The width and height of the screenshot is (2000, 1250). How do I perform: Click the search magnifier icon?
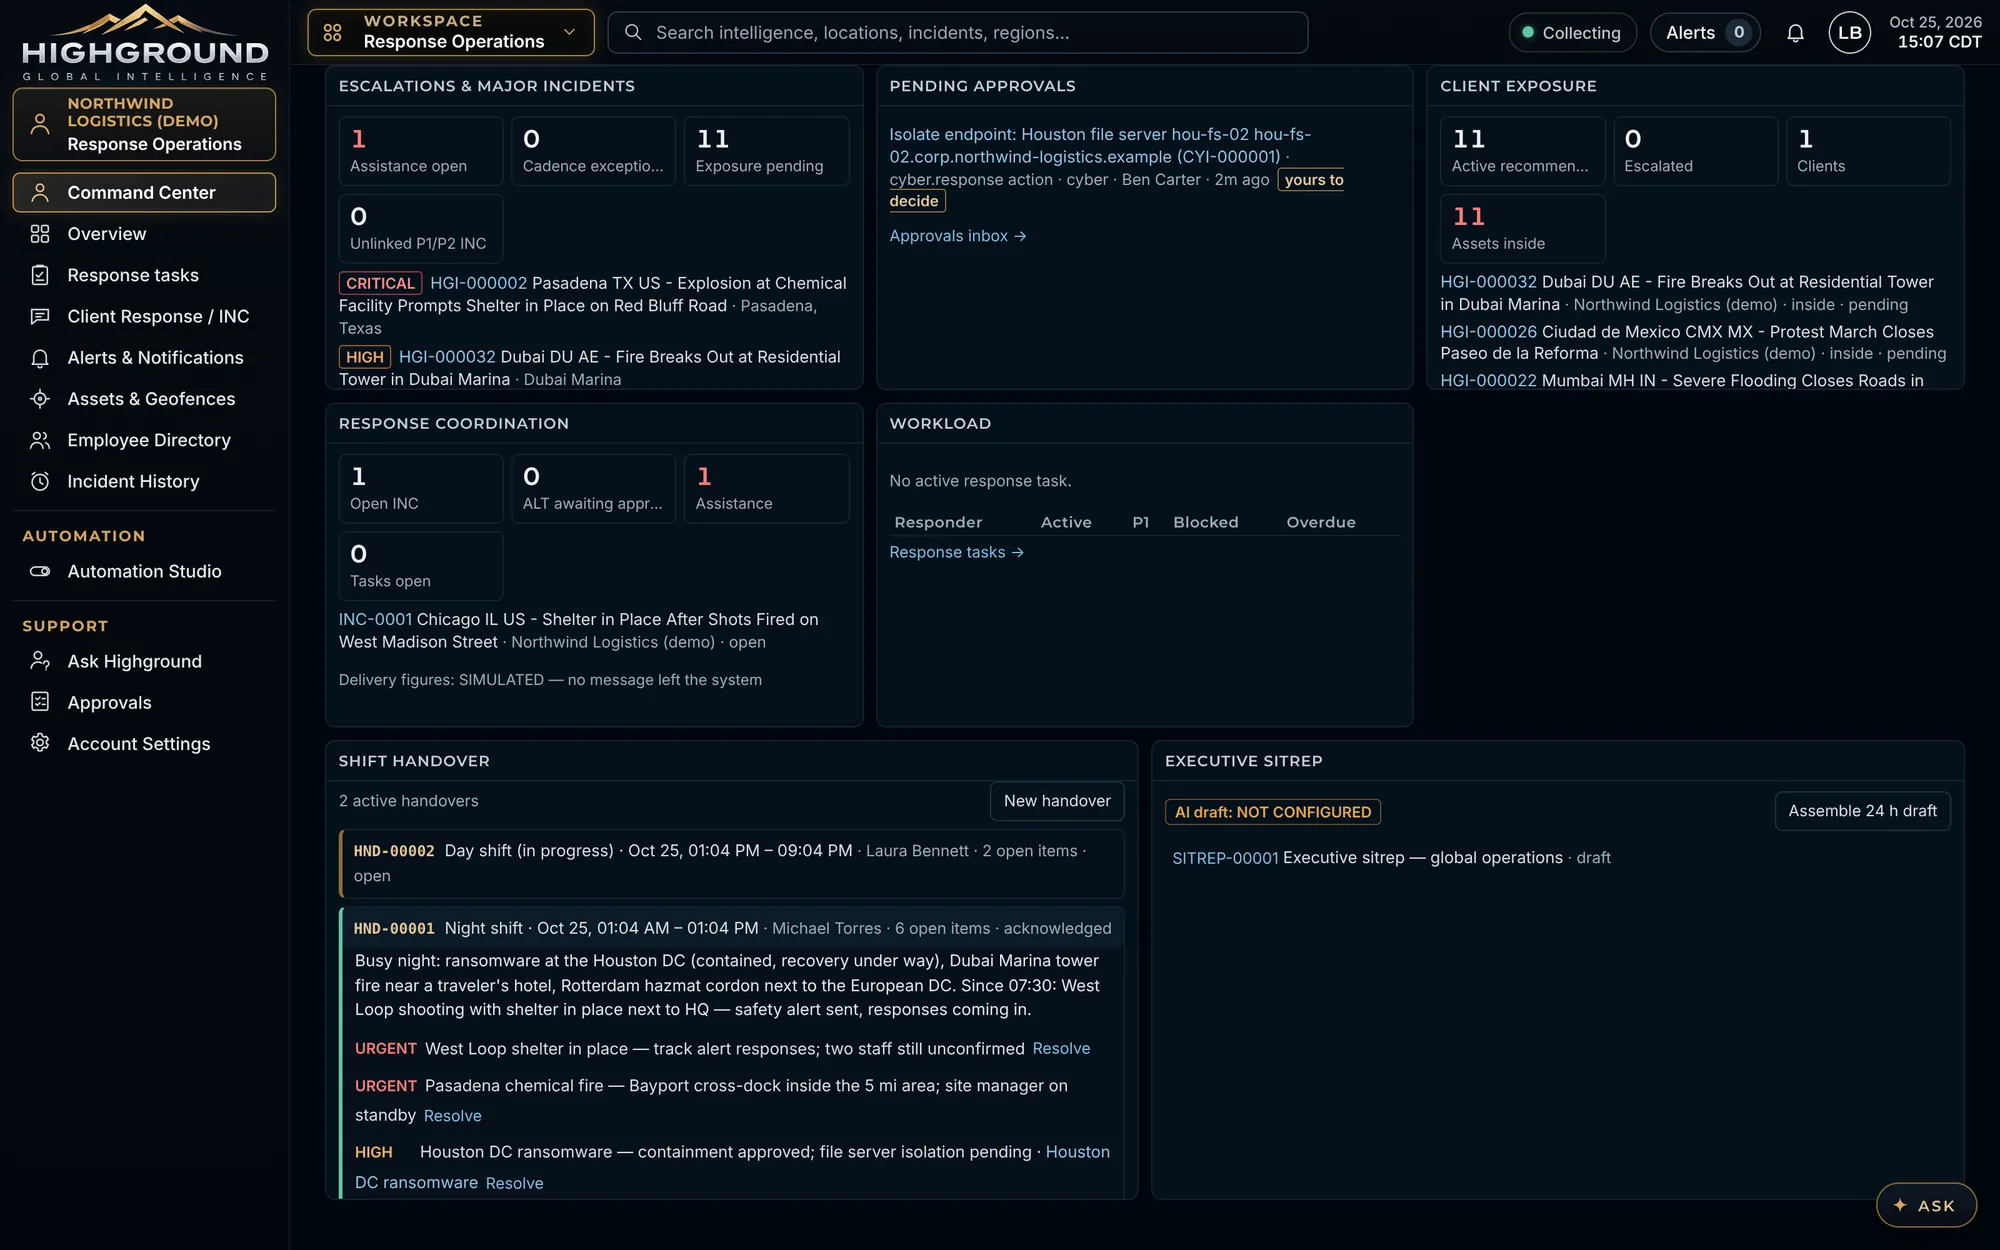point(633,32)
